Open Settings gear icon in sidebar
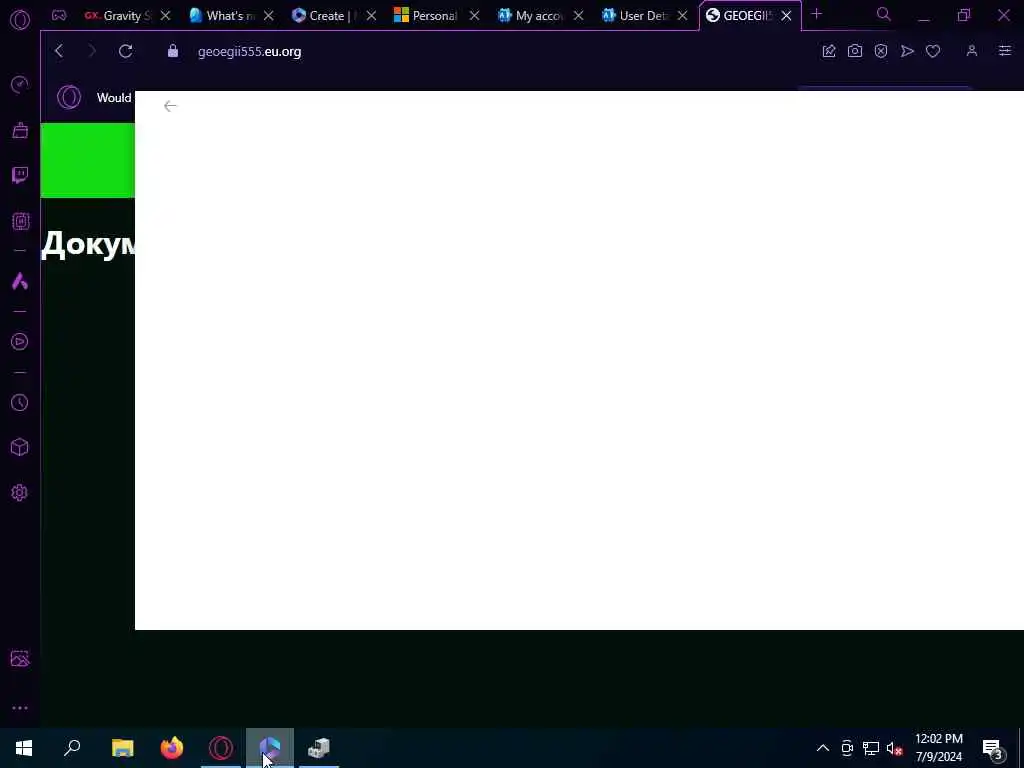 [x=20, y=492]
